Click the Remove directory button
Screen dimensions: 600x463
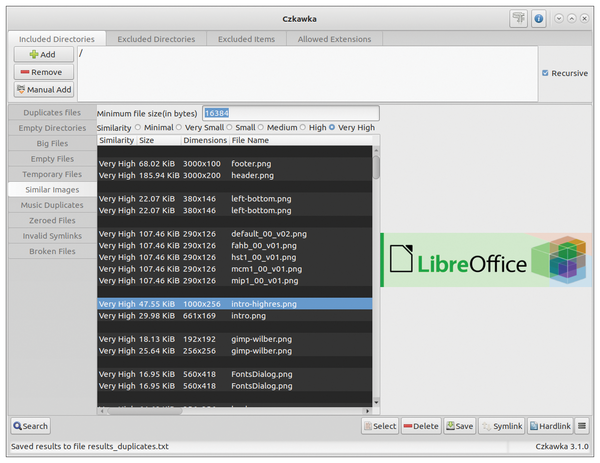click(44, 72)
